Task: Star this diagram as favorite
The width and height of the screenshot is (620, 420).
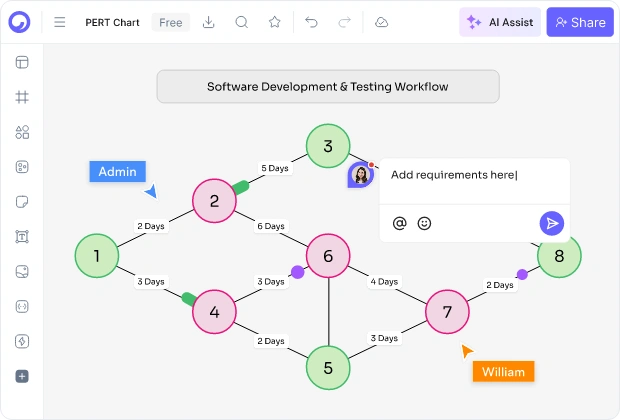Action: click(x=274, y=22)
